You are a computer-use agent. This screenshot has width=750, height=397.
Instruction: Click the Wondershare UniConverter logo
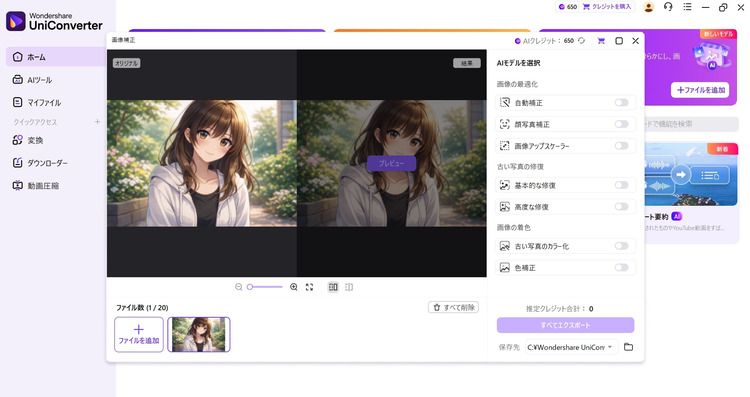[54, 22]
